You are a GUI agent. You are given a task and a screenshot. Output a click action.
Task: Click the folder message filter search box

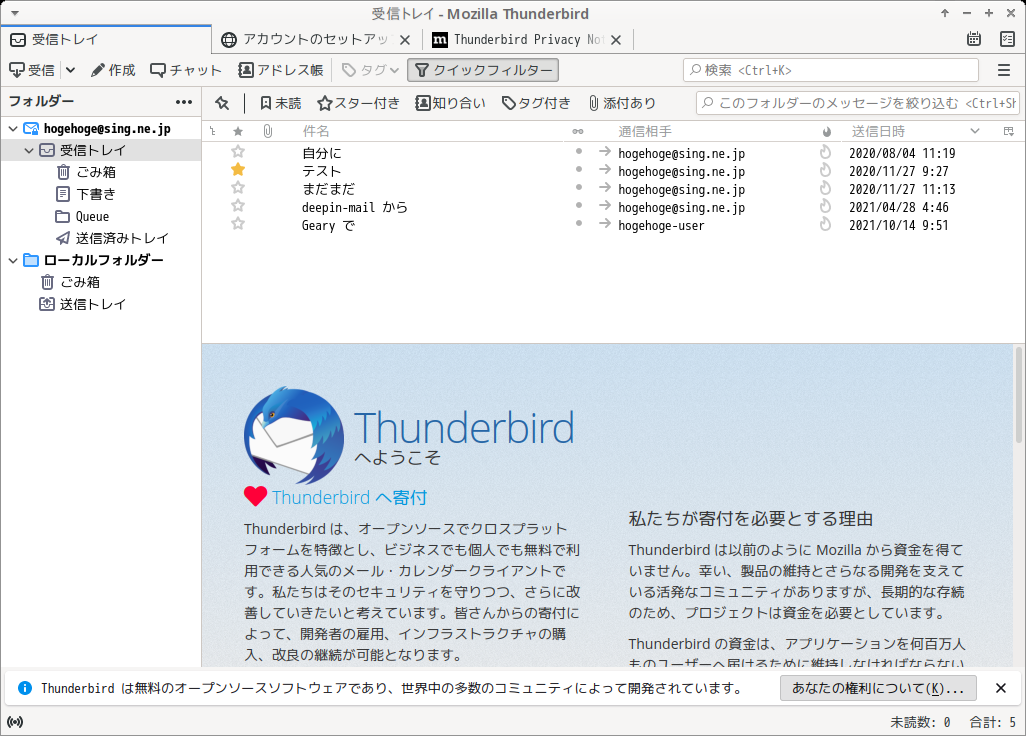click(857, 103)
